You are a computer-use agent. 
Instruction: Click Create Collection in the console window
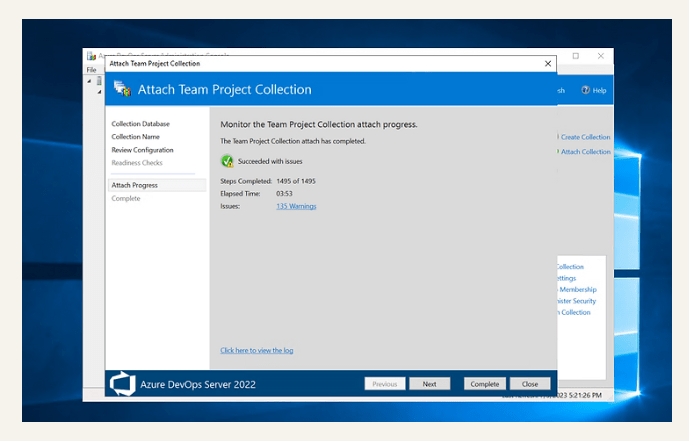tap(585, 137)
